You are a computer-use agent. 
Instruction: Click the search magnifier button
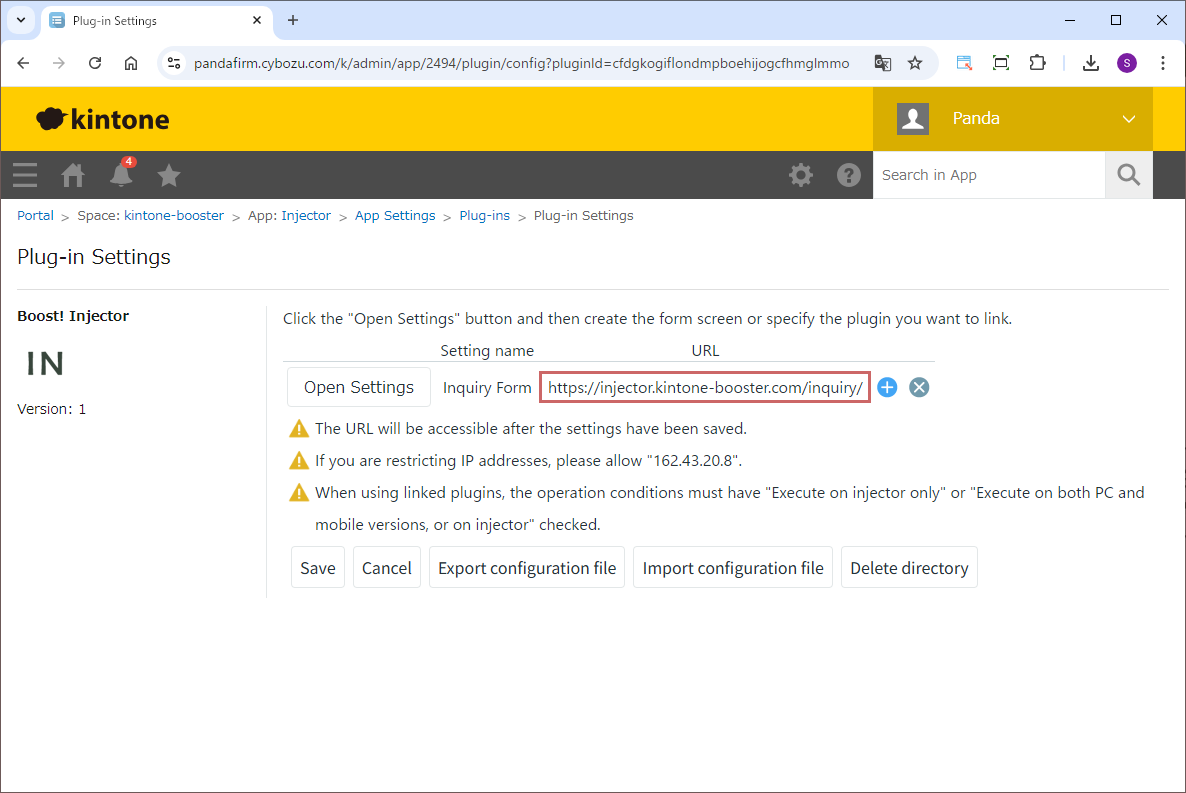coord(1128,175)
